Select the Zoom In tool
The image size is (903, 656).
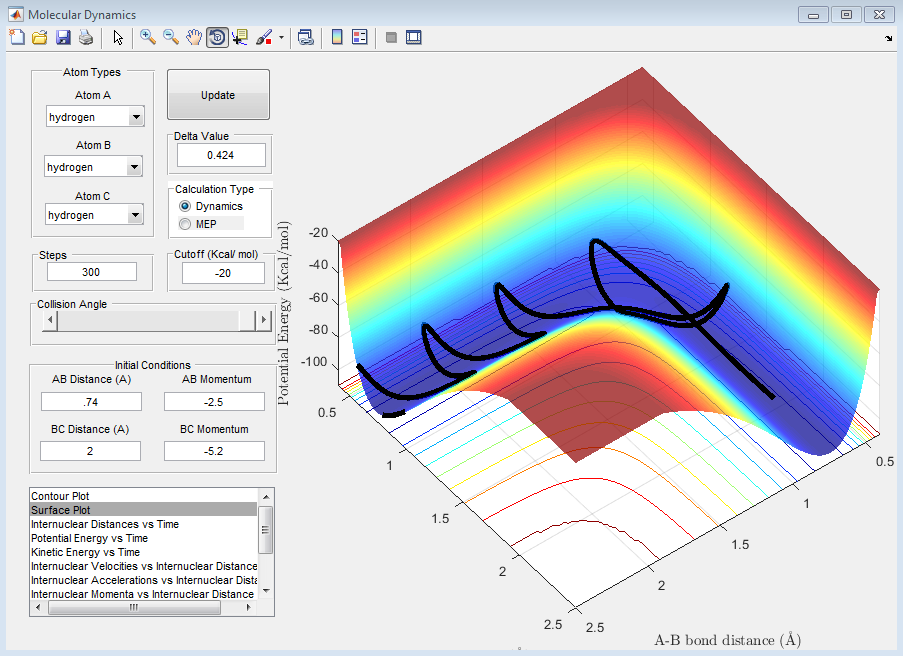pyautogui.click(x=147, y=37)
